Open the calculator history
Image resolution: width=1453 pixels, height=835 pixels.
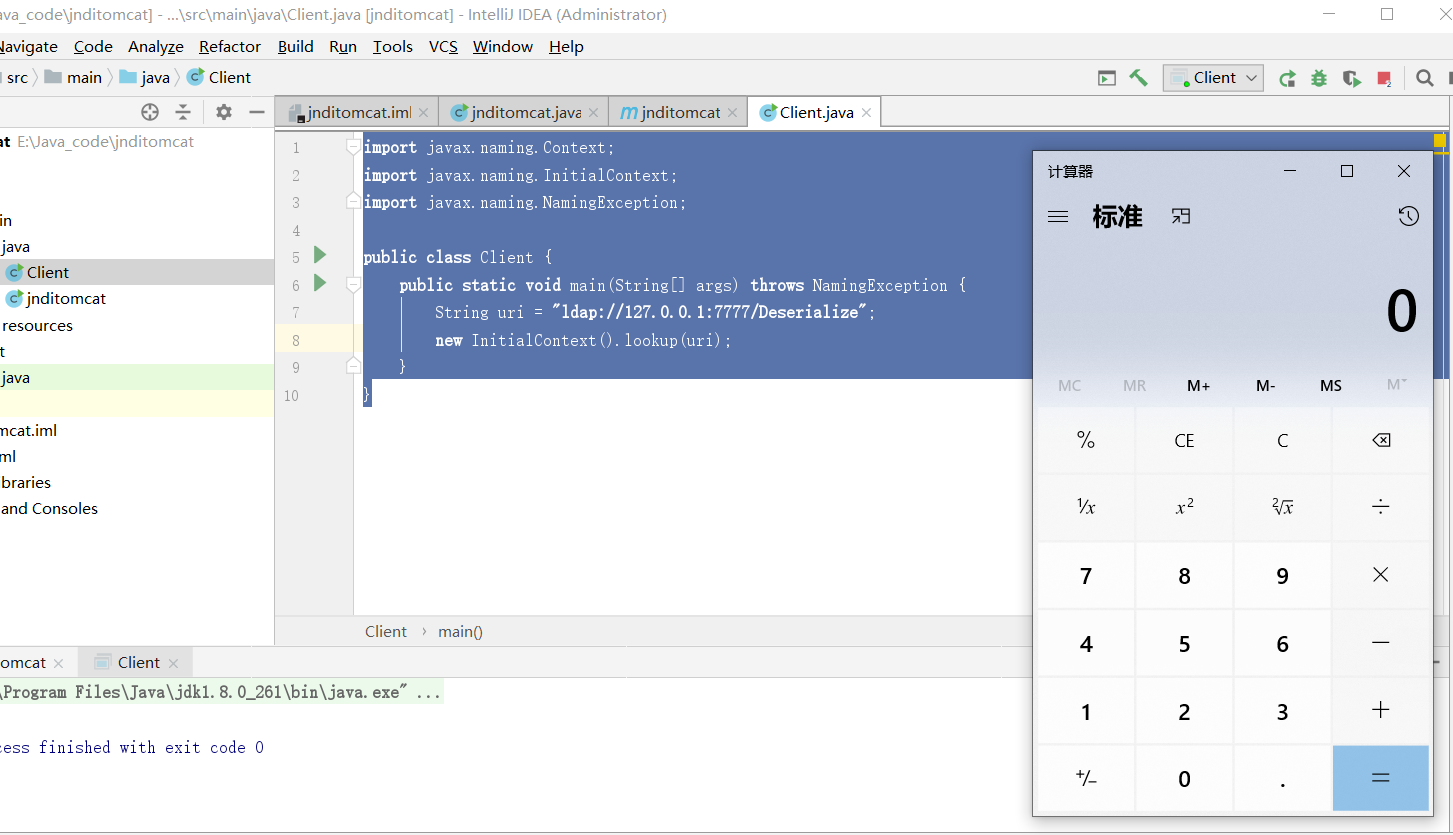pyautogui.click(x=1408, y=216)
